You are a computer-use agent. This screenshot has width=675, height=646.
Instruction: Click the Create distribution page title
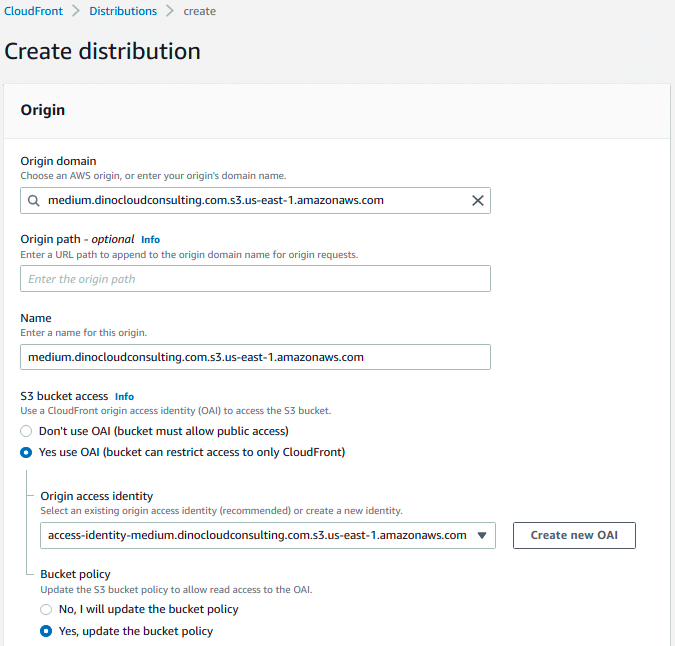pos(103,51)
